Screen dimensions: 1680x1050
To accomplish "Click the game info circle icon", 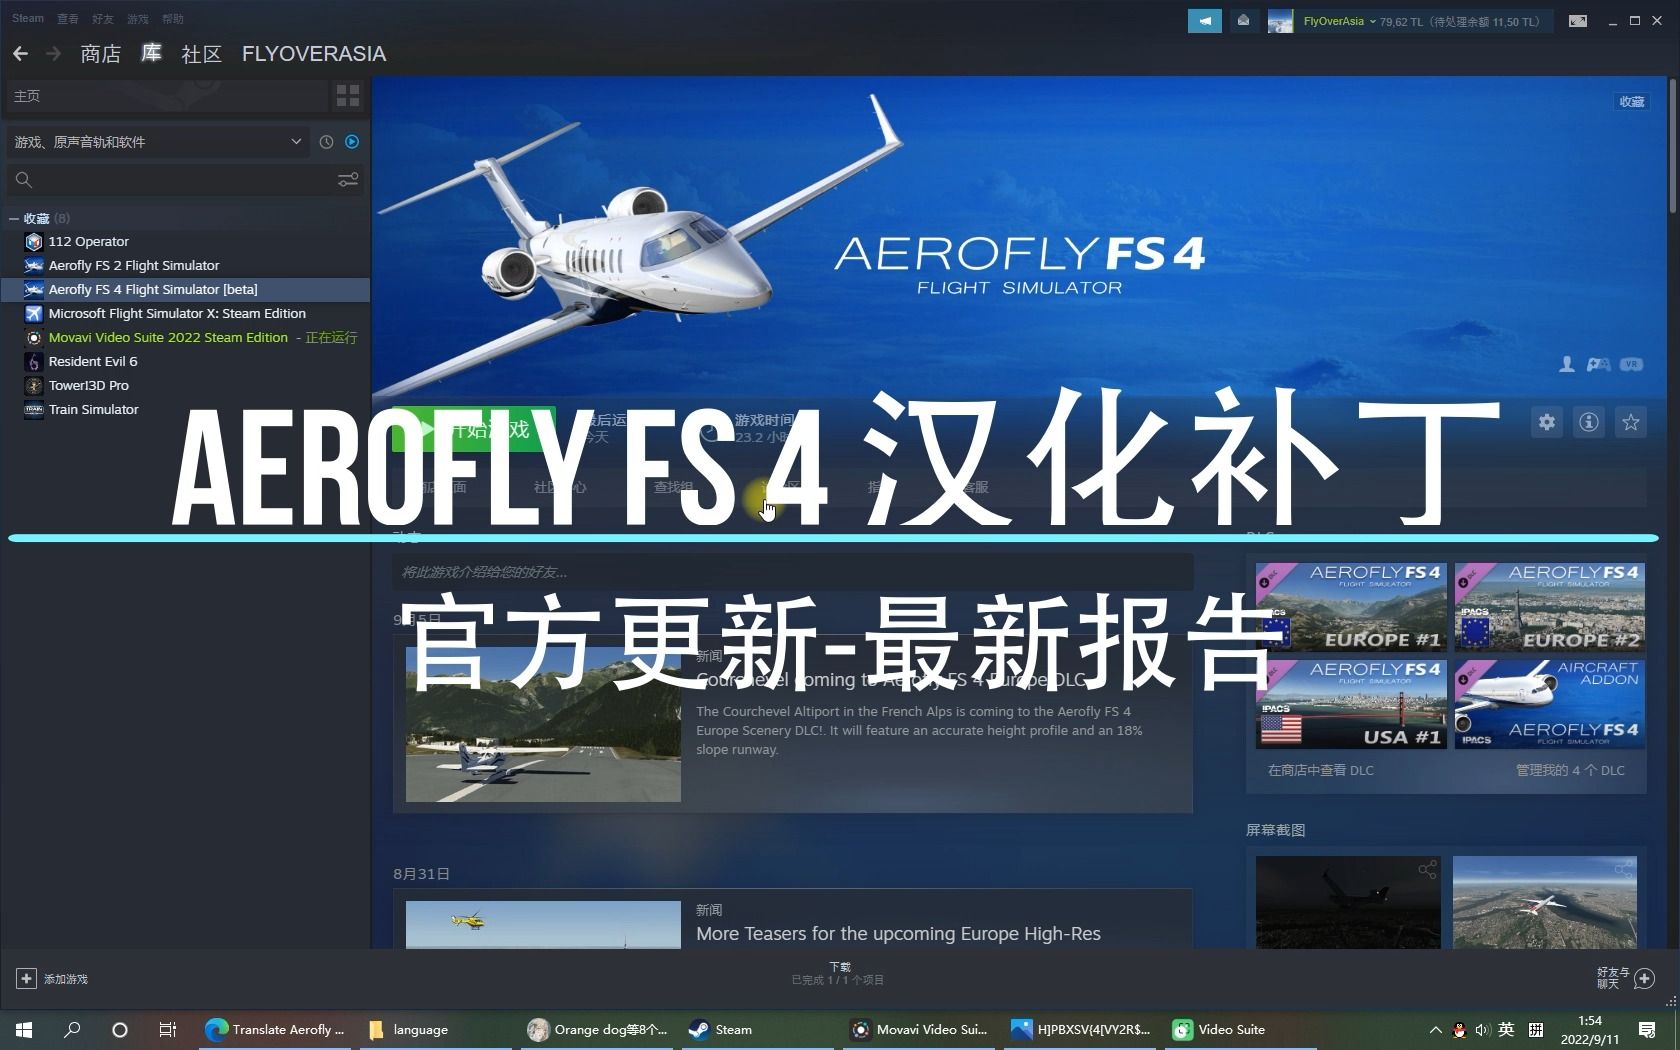I will [x=1588, y=422].
